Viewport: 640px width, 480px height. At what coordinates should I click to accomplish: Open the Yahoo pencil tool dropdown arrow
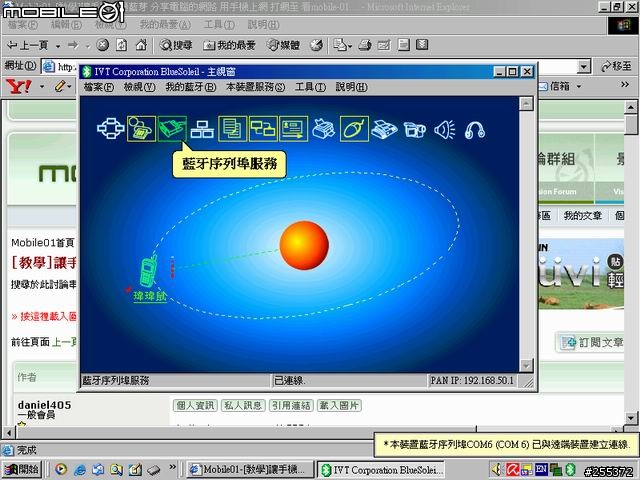(x=69, y=86)
